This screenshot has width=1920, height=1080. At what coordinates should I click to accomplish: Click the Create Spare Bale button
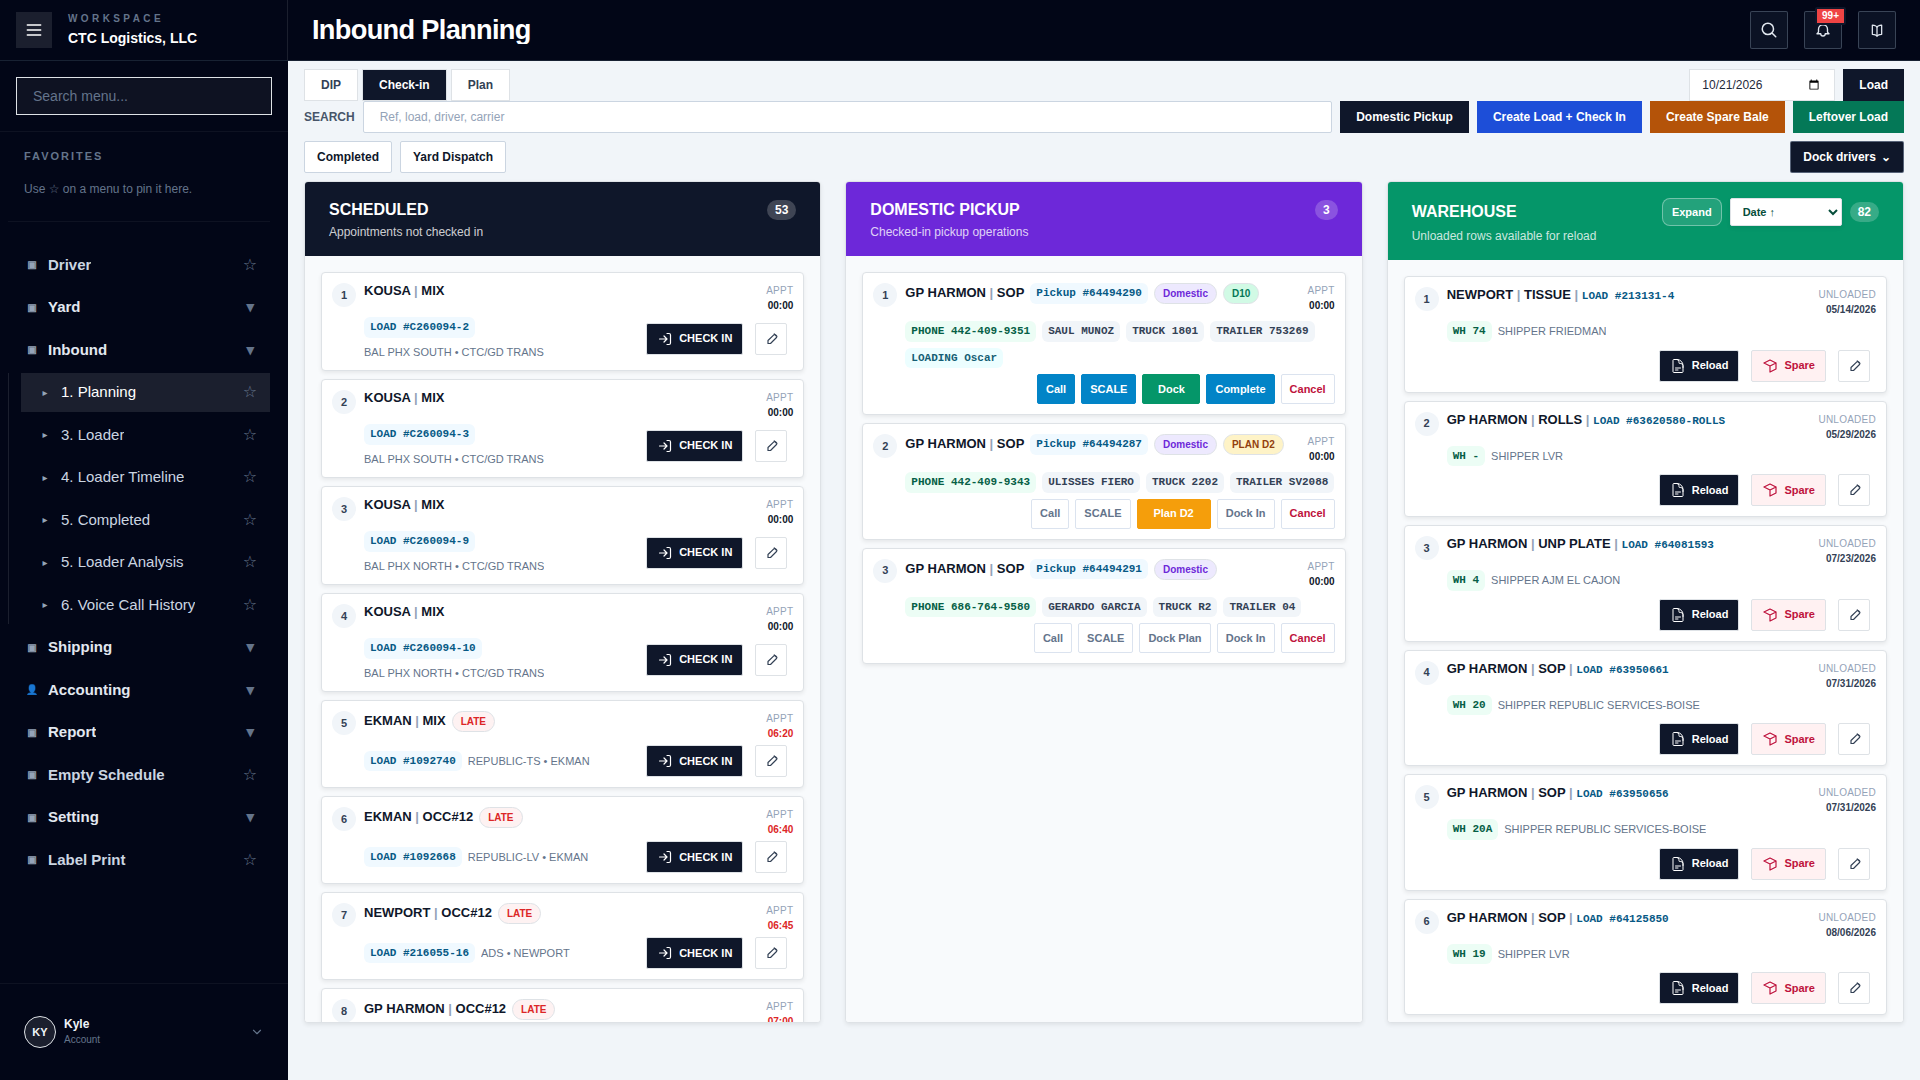[1716, 117]
